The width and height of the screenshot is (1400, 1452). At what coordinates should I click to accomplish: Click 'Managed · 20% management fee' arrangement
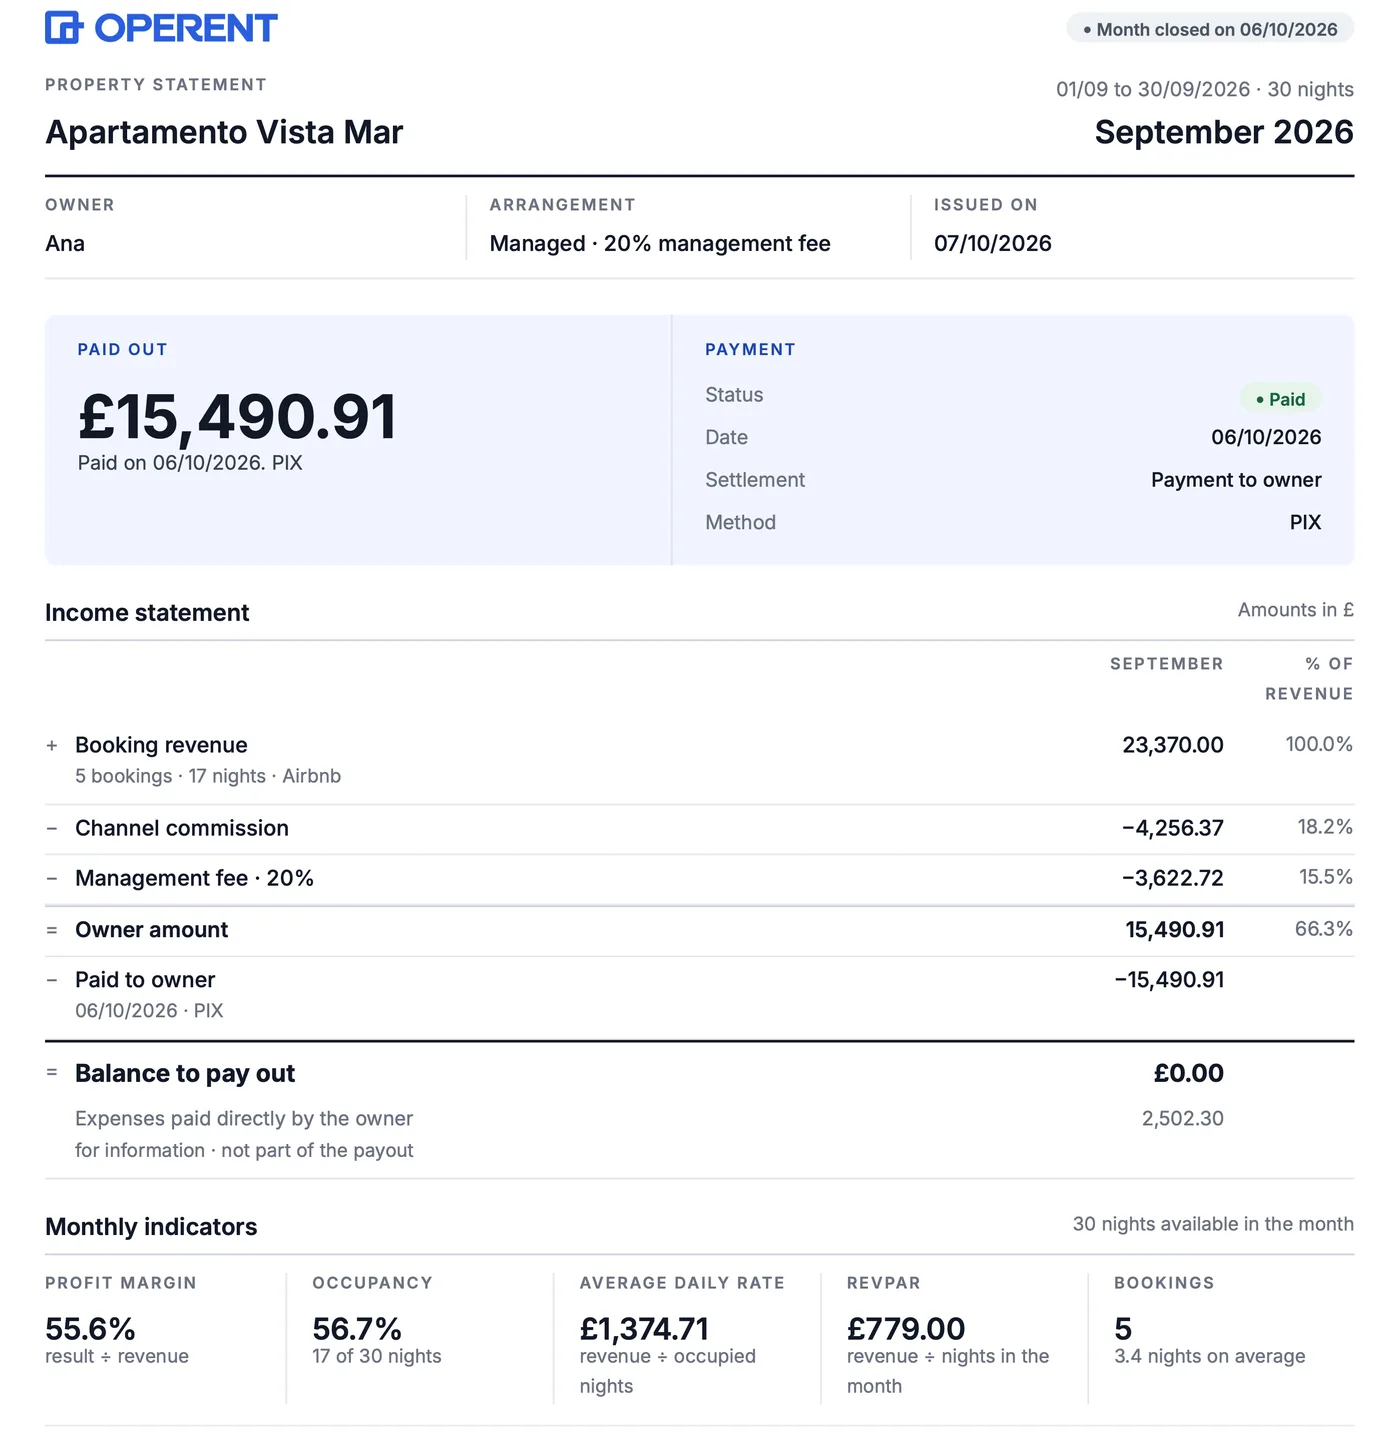[660, 243]
